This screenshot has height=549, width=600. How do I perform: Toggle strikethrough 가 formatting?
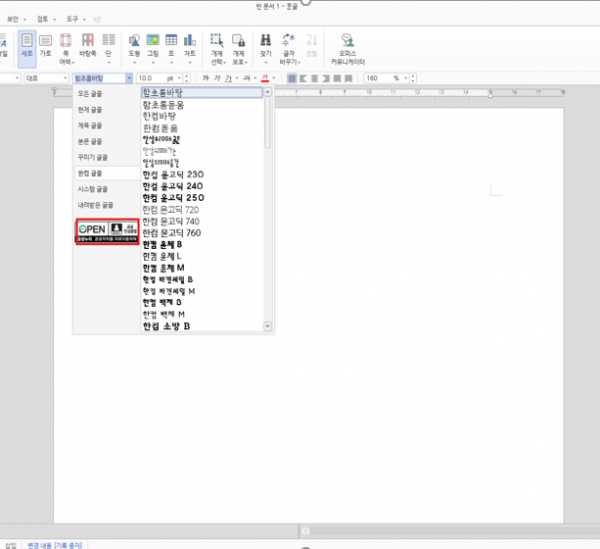click(x=247, y=78)
